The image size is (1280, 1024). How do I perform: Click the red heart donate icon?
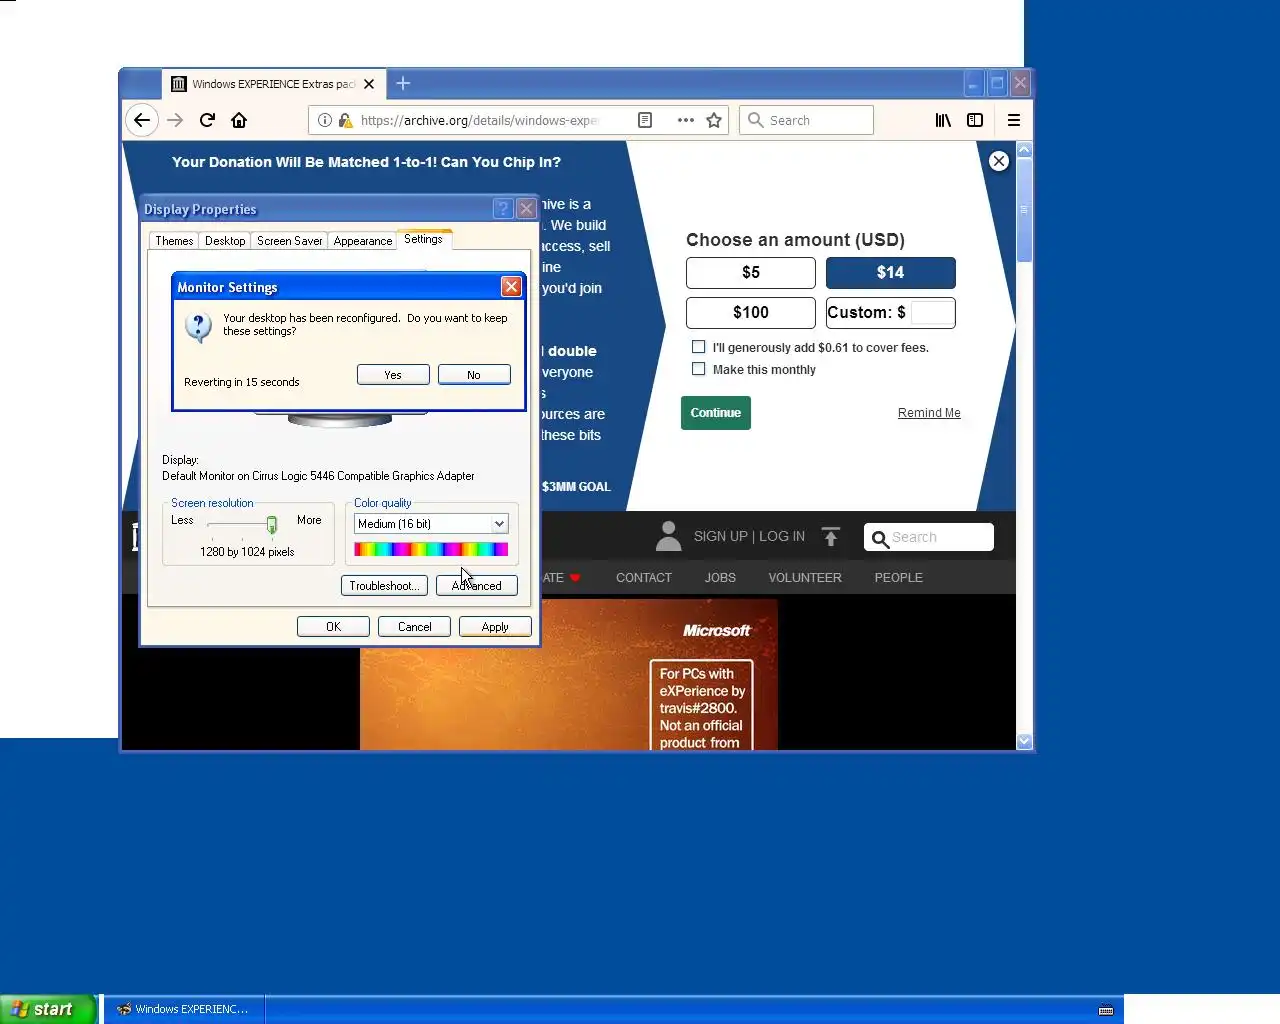click(x=575, y=578)
